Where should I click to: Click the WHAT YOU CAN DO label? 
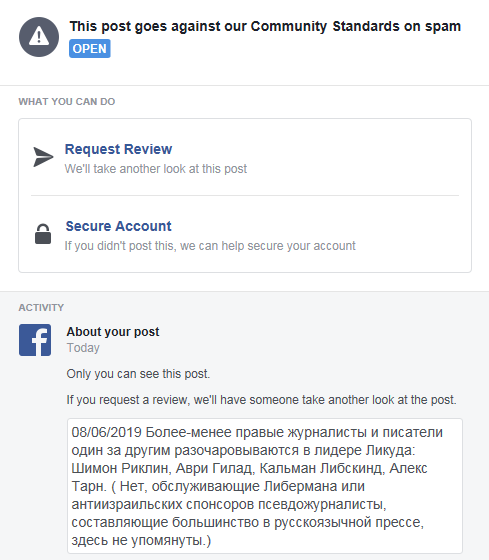pyautogui.click(x=67, y=101)
